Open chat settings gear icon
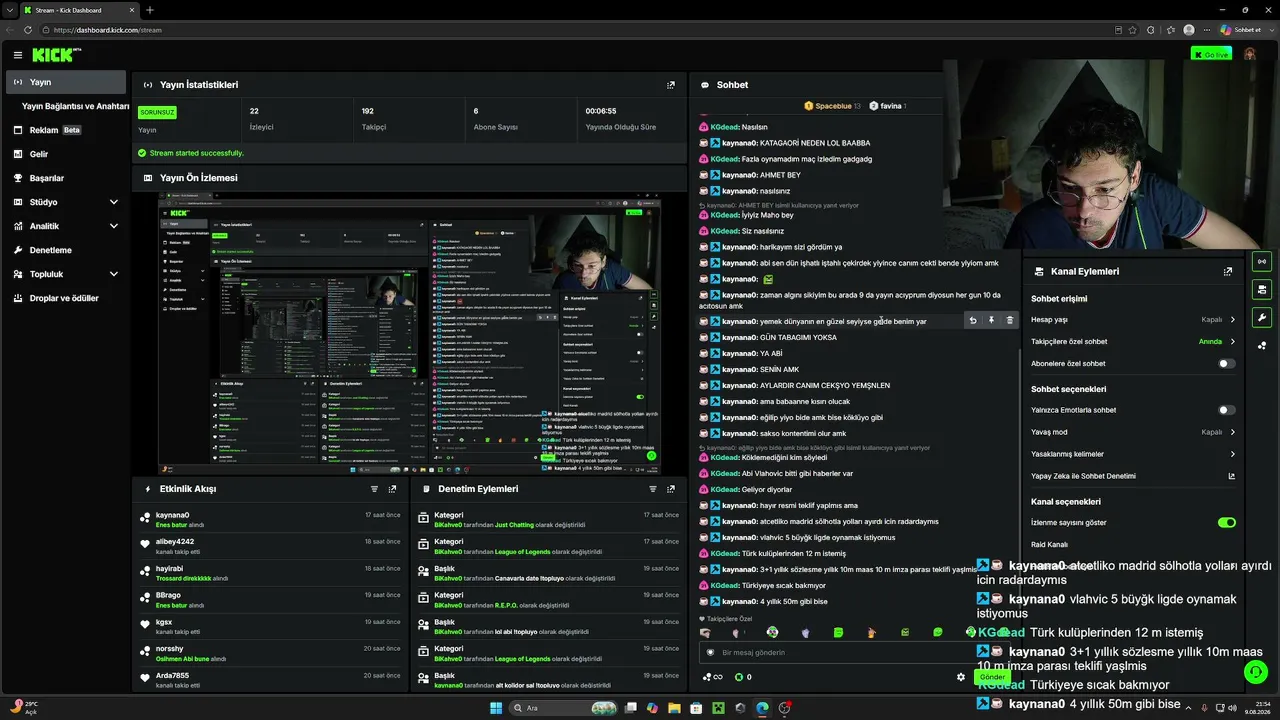This screenshot has width=1280, height=720. click(961, 677)
